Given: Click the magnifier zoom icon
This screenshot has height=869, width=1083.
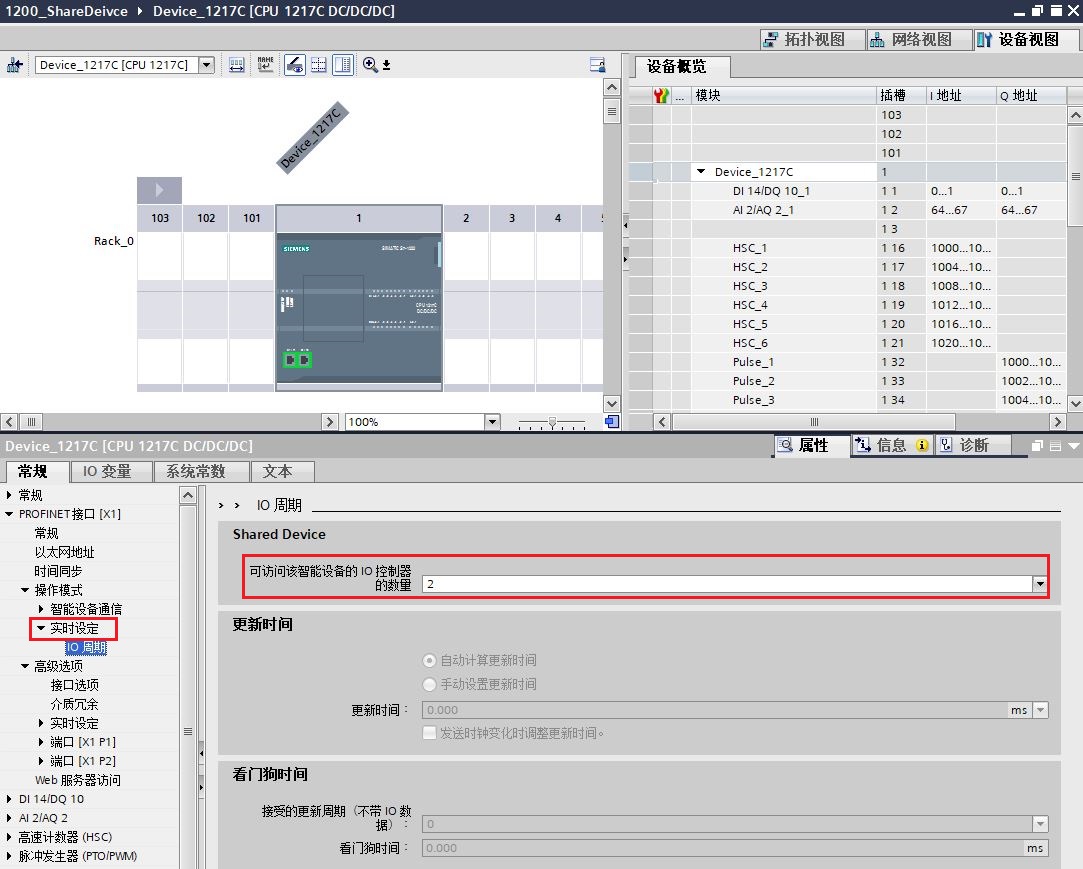Looking at the screenshot, I should click(370, 64).
